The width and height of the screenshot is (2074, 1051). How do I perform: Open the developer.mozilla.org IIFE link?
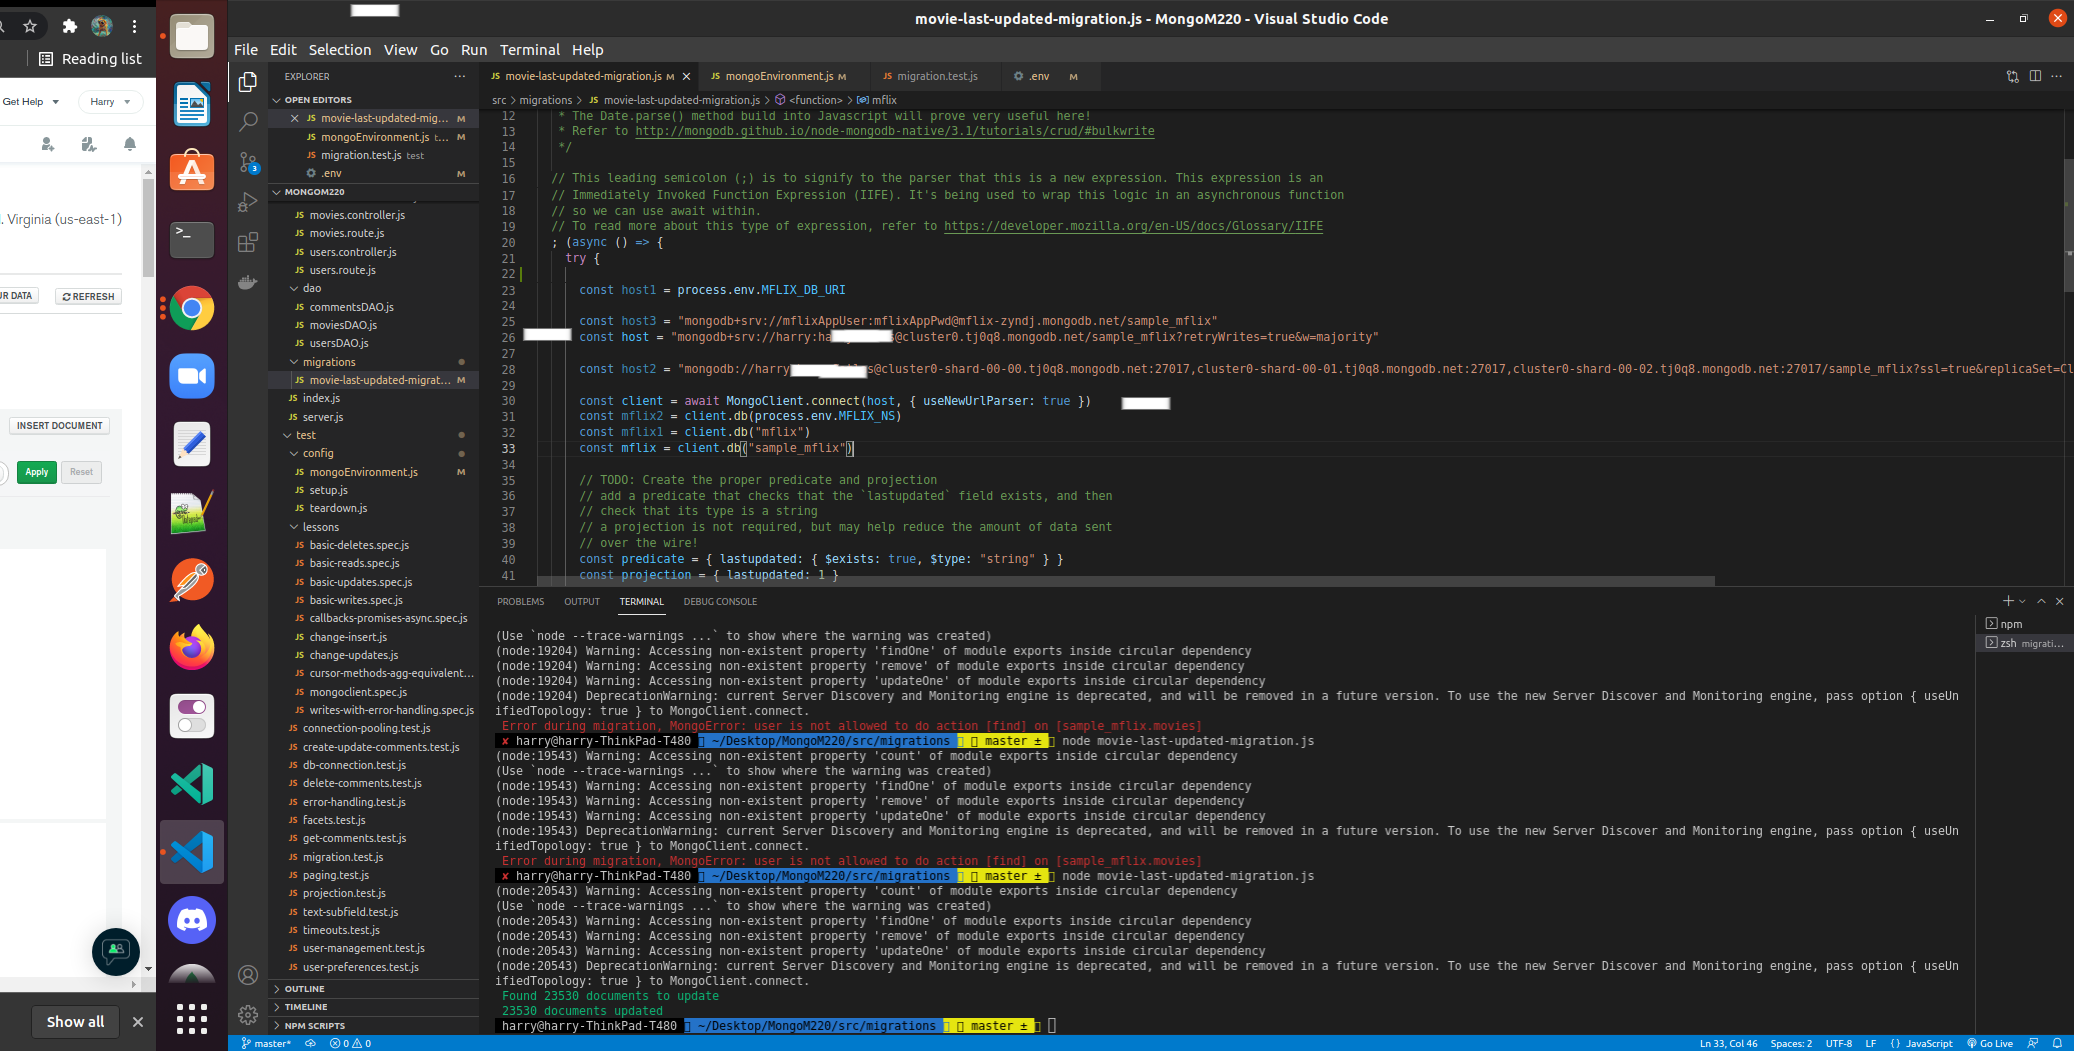[1132, 226]
